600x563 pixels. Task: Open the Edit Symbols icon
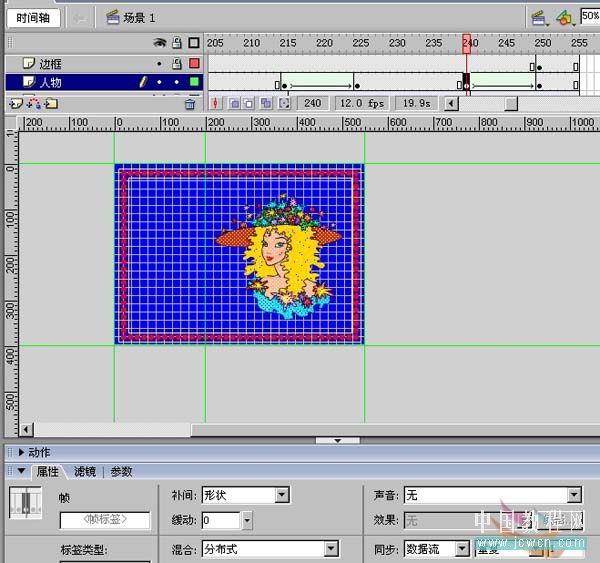565,18
